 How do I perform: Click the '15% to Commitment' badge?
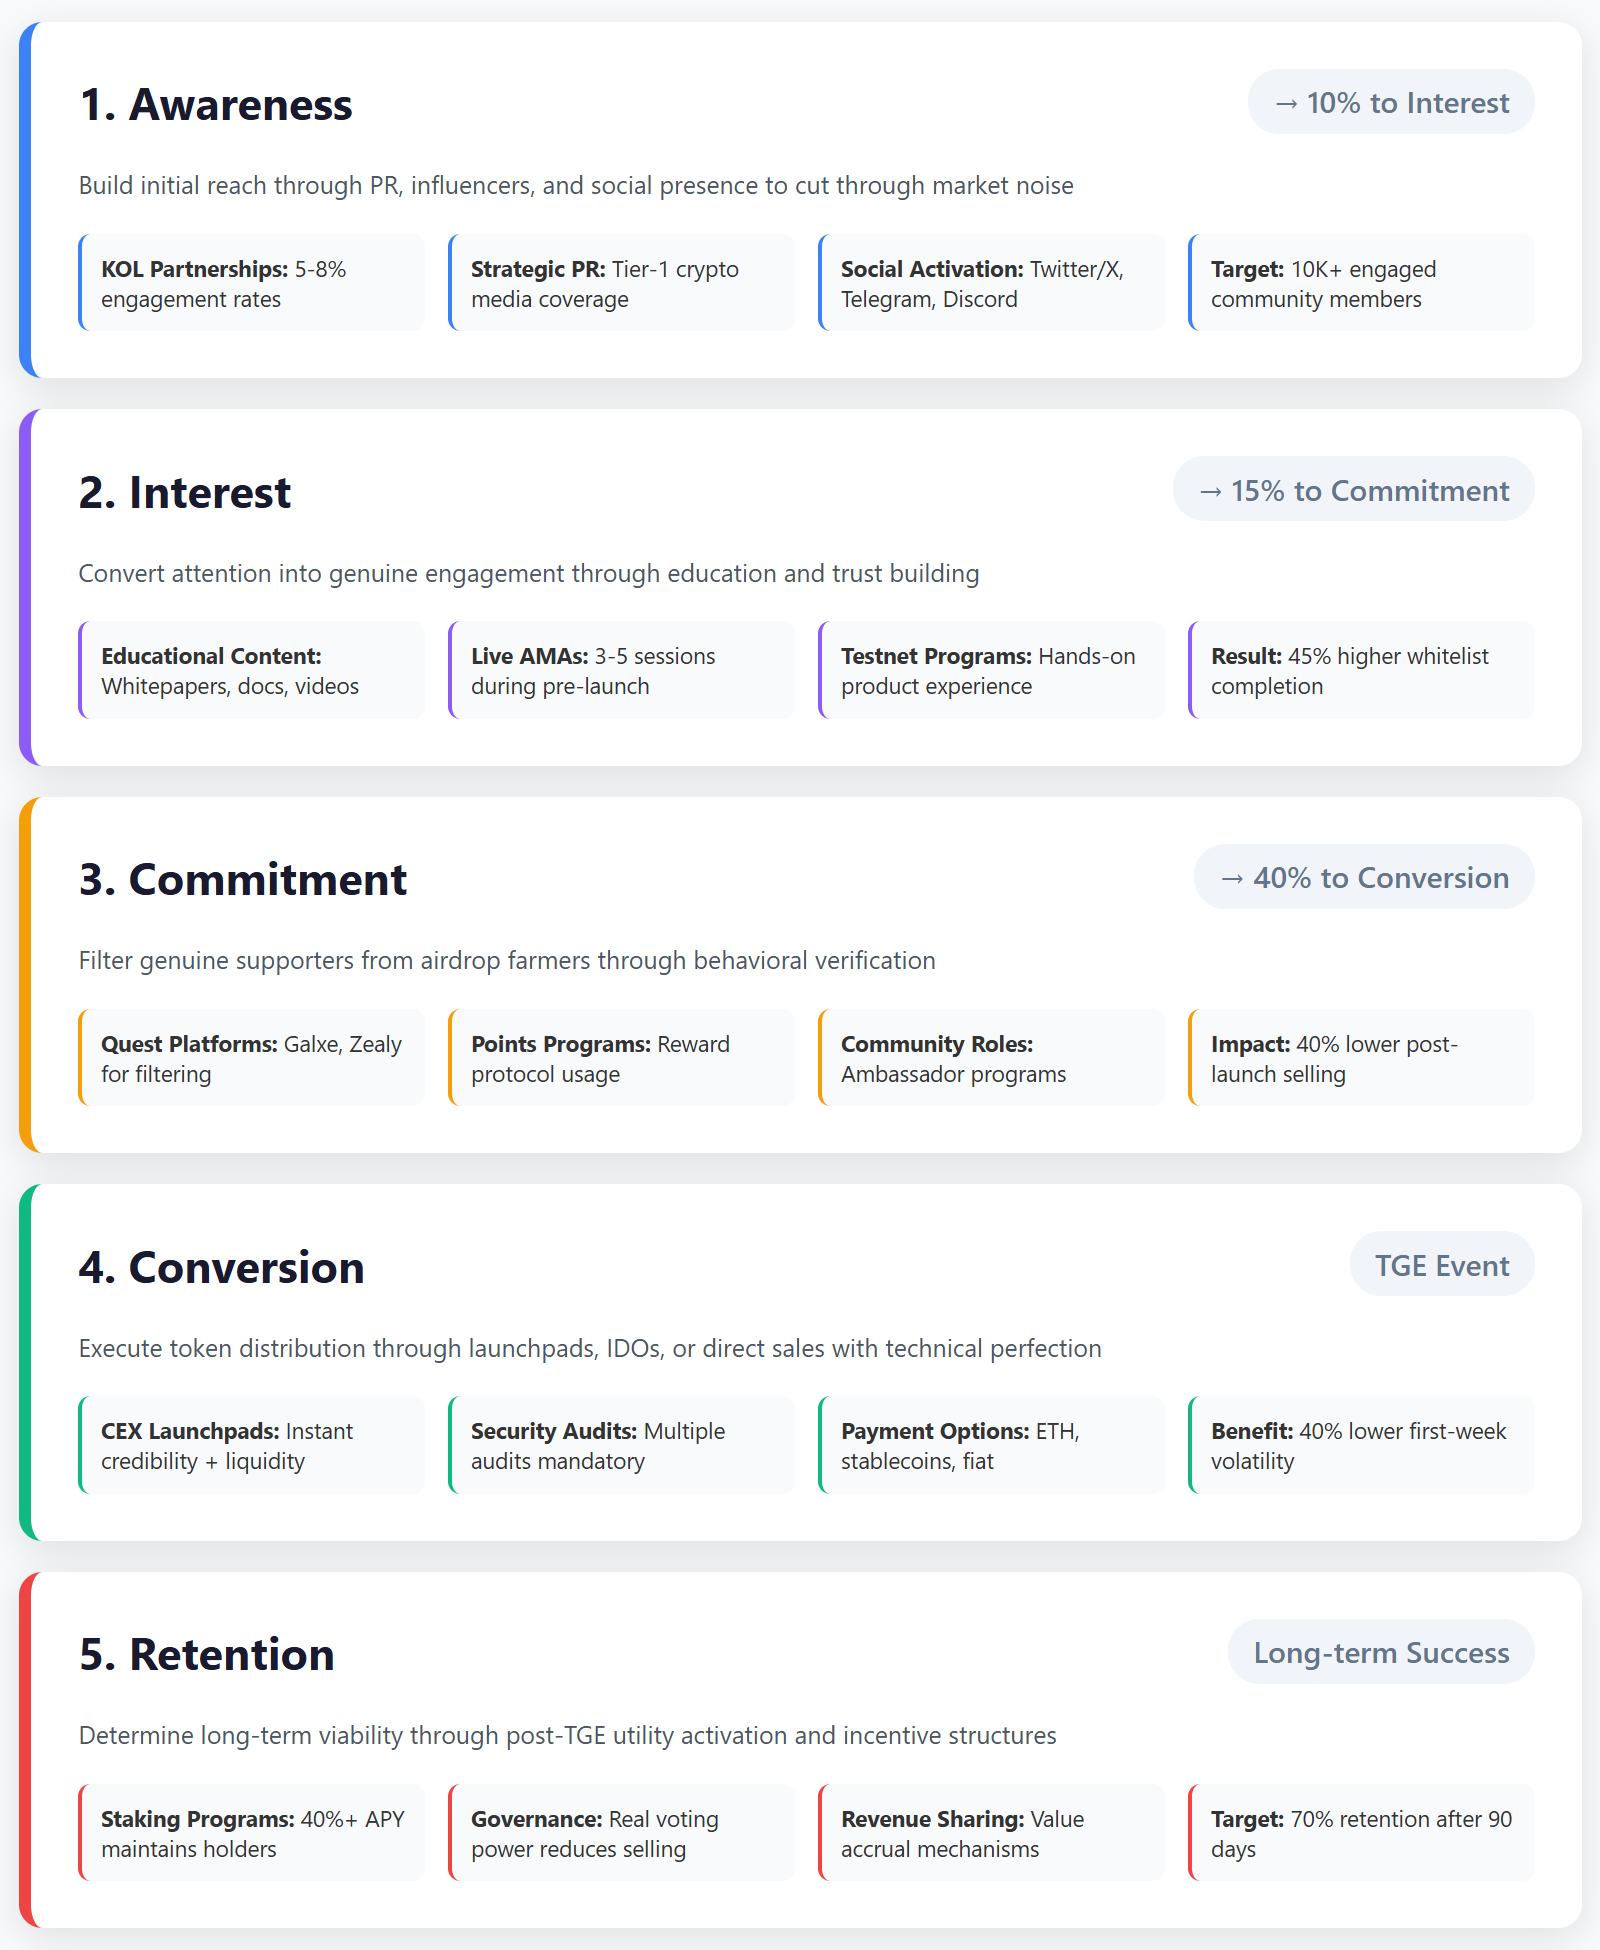click(1353, 490)
